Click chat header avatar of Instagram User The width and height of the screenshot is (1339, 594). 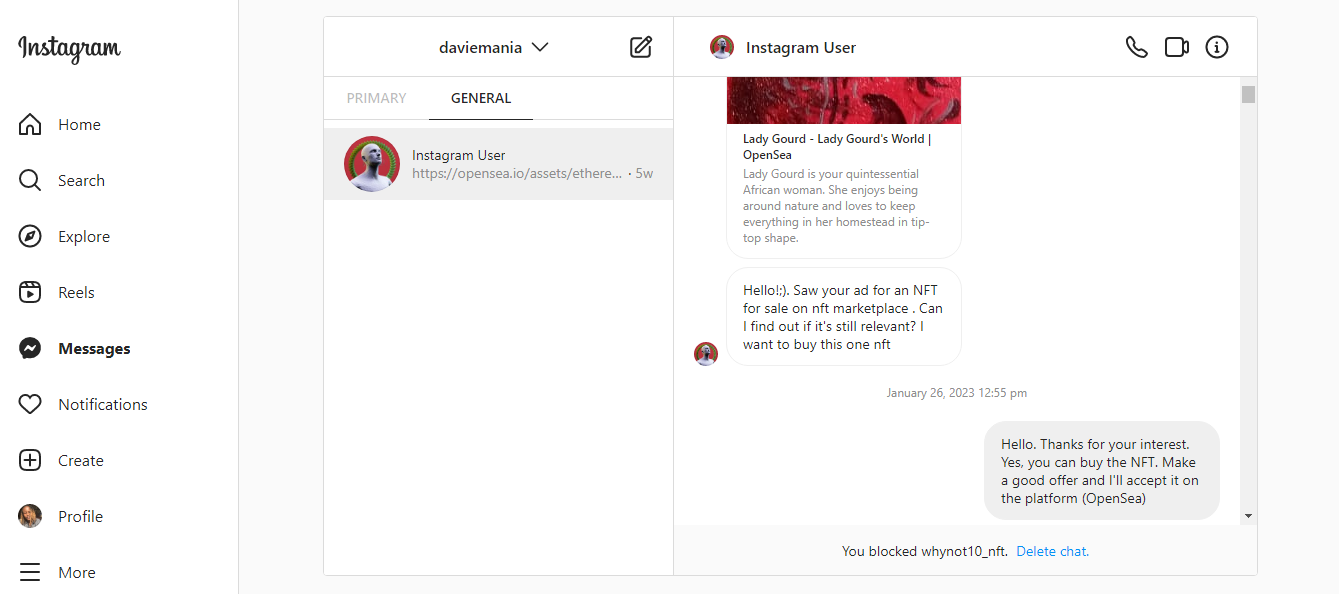pyautogui.click(x=722, y=47)
